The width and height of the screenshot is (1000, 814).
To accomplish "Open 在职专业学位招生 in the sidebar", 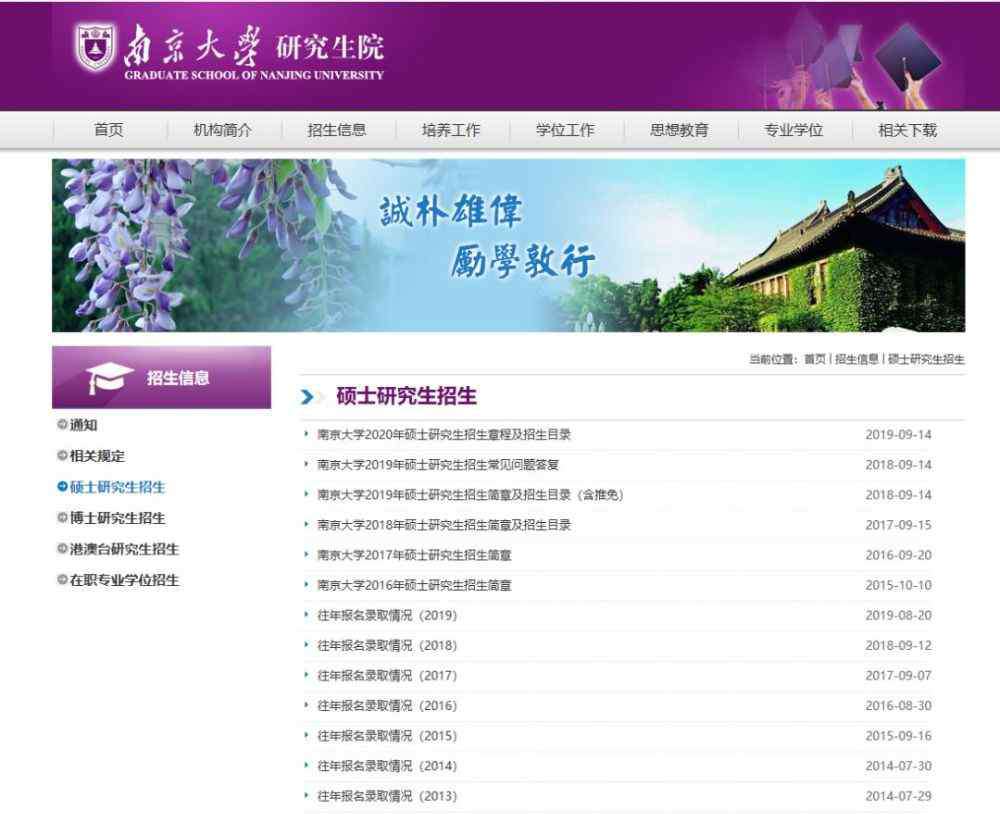I will [124, 581].
